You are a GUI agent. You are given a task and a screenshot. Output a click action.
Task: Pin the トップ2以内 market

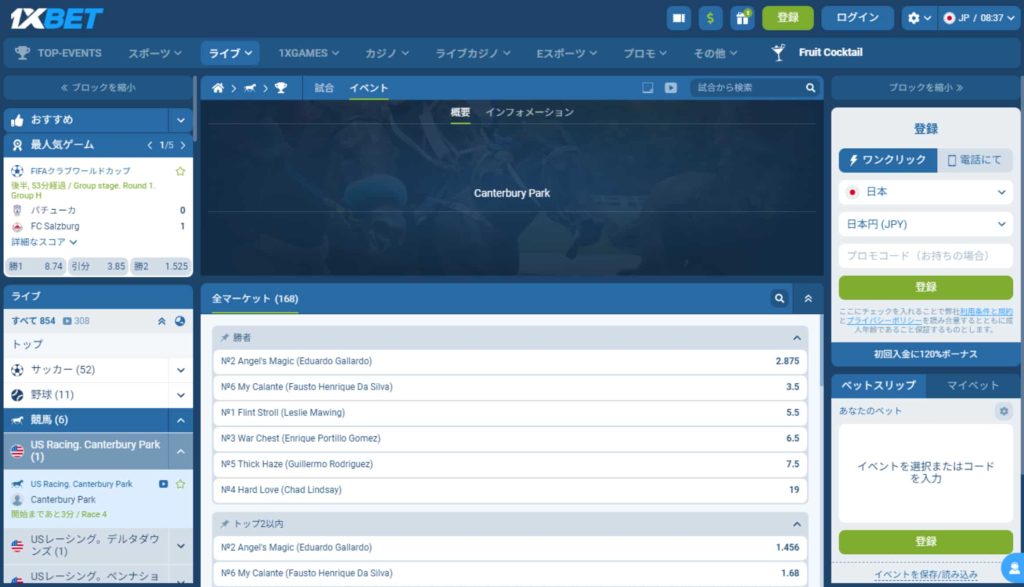coord(225,524)
